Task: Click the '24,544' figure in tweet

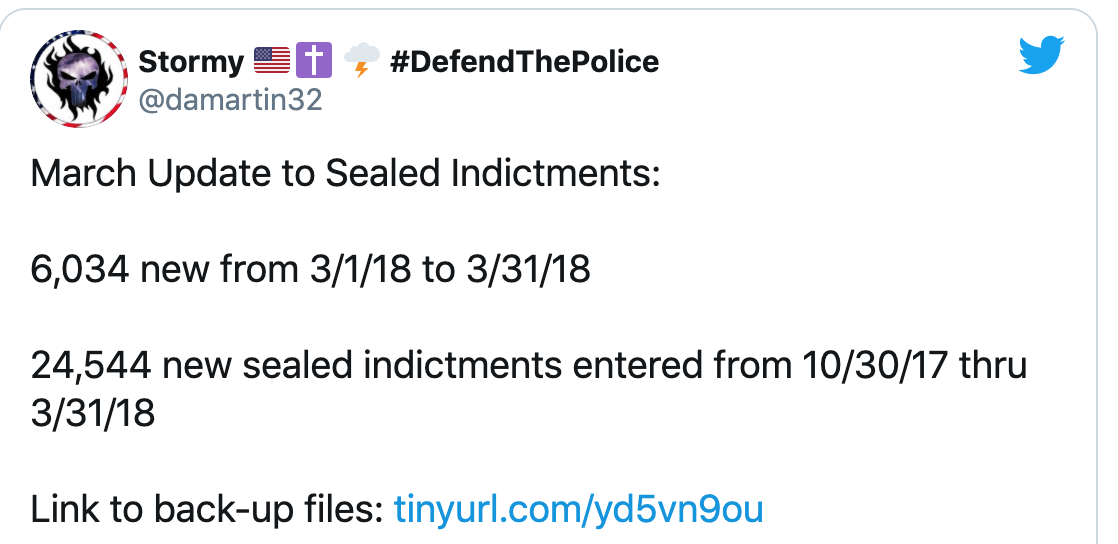Action: coord(91,366)
